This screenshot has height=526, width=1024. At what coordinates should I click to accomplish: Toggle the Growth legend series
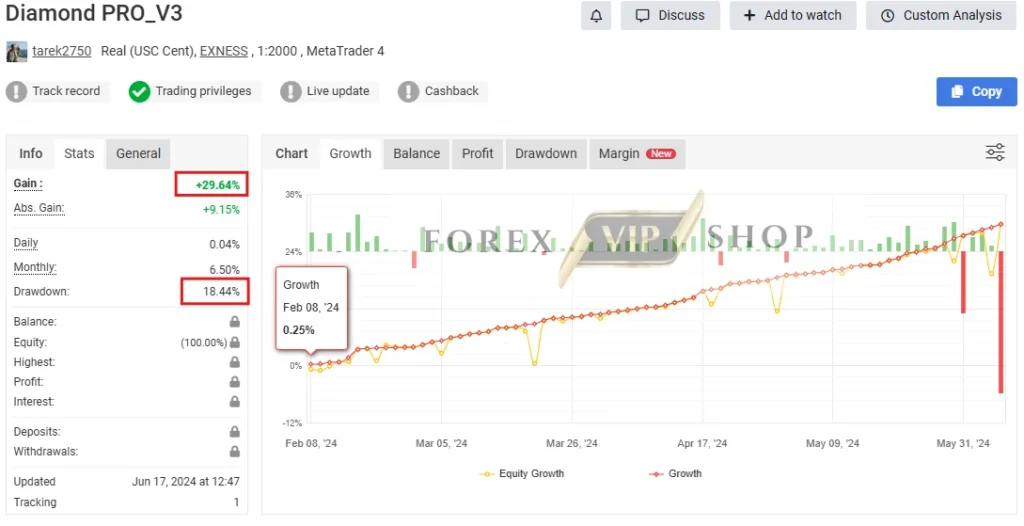[x=675, y=474]
